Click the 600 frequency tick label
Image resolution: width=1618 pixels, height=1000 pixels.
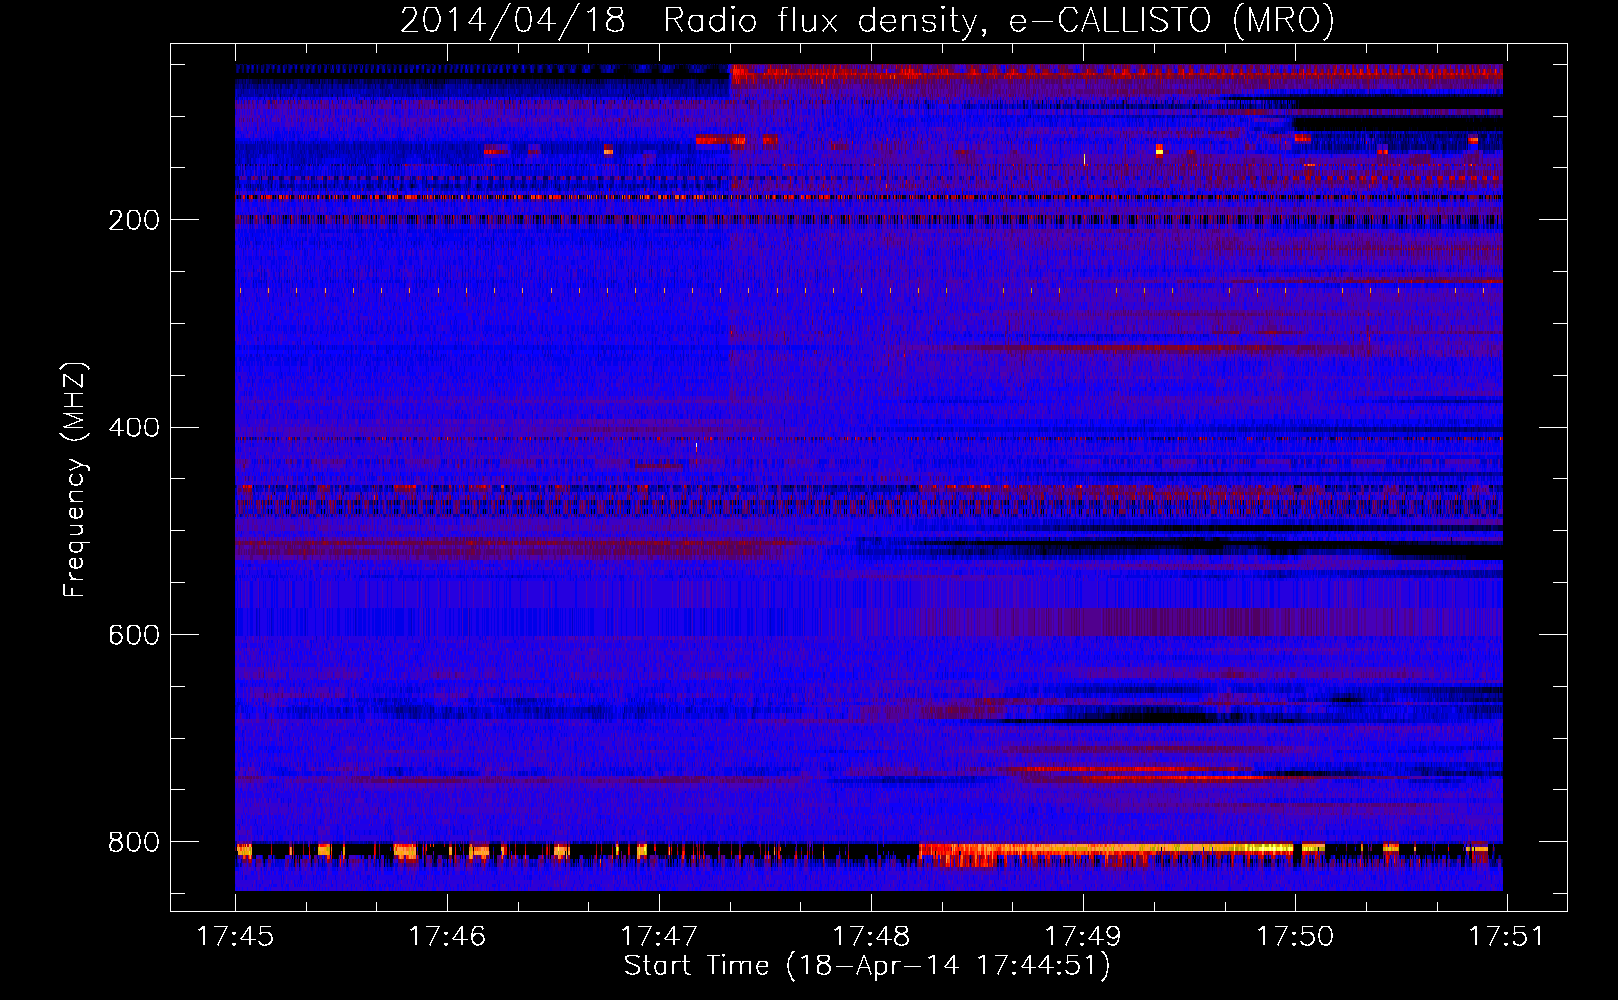click(x=134, y=636)
